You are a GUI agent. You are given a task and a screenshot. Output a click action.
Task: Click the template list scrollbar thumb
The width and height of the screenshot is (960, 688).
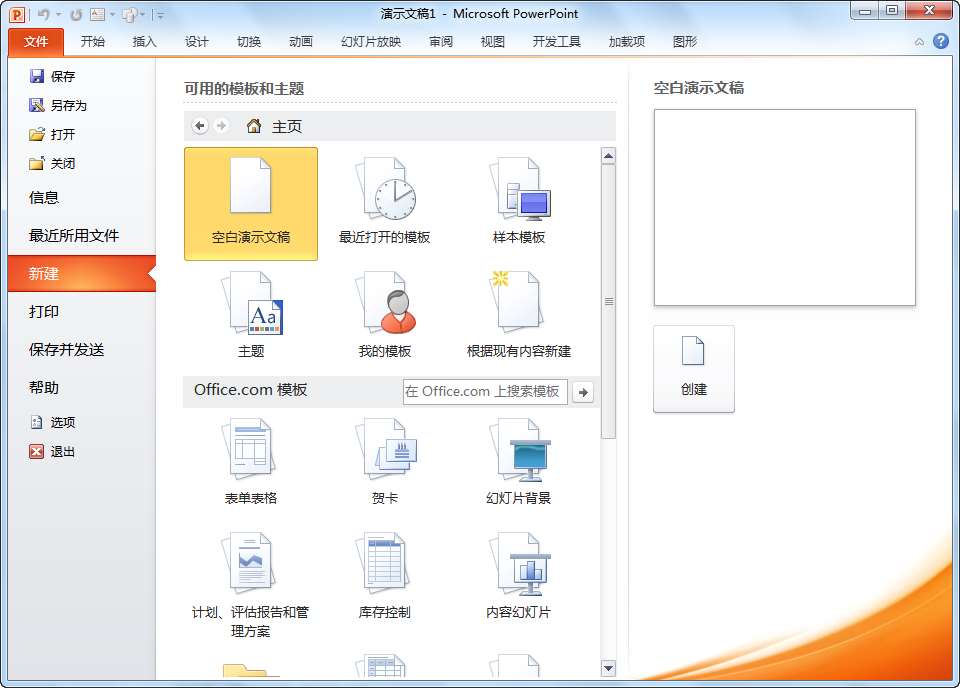pos(608,301)
